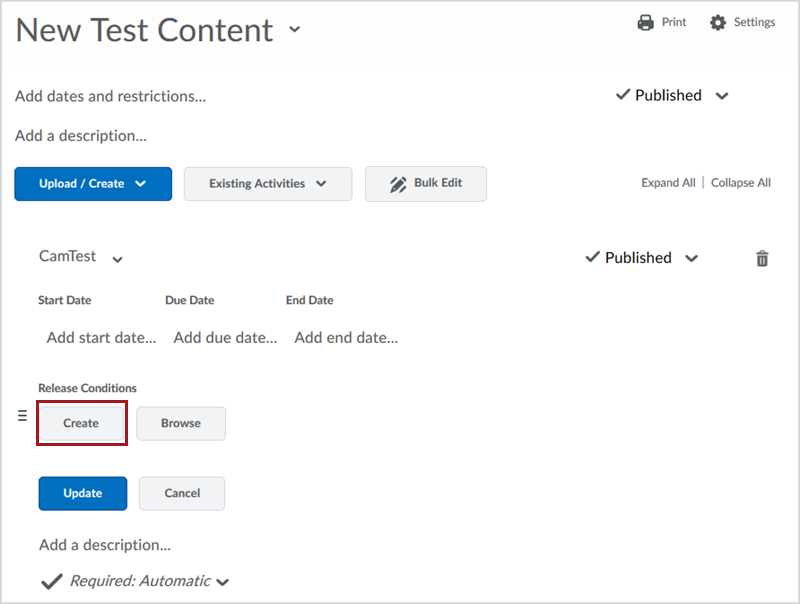Click Add end date field
This screenshot has width=800, height=604.
tap(346, 337)
